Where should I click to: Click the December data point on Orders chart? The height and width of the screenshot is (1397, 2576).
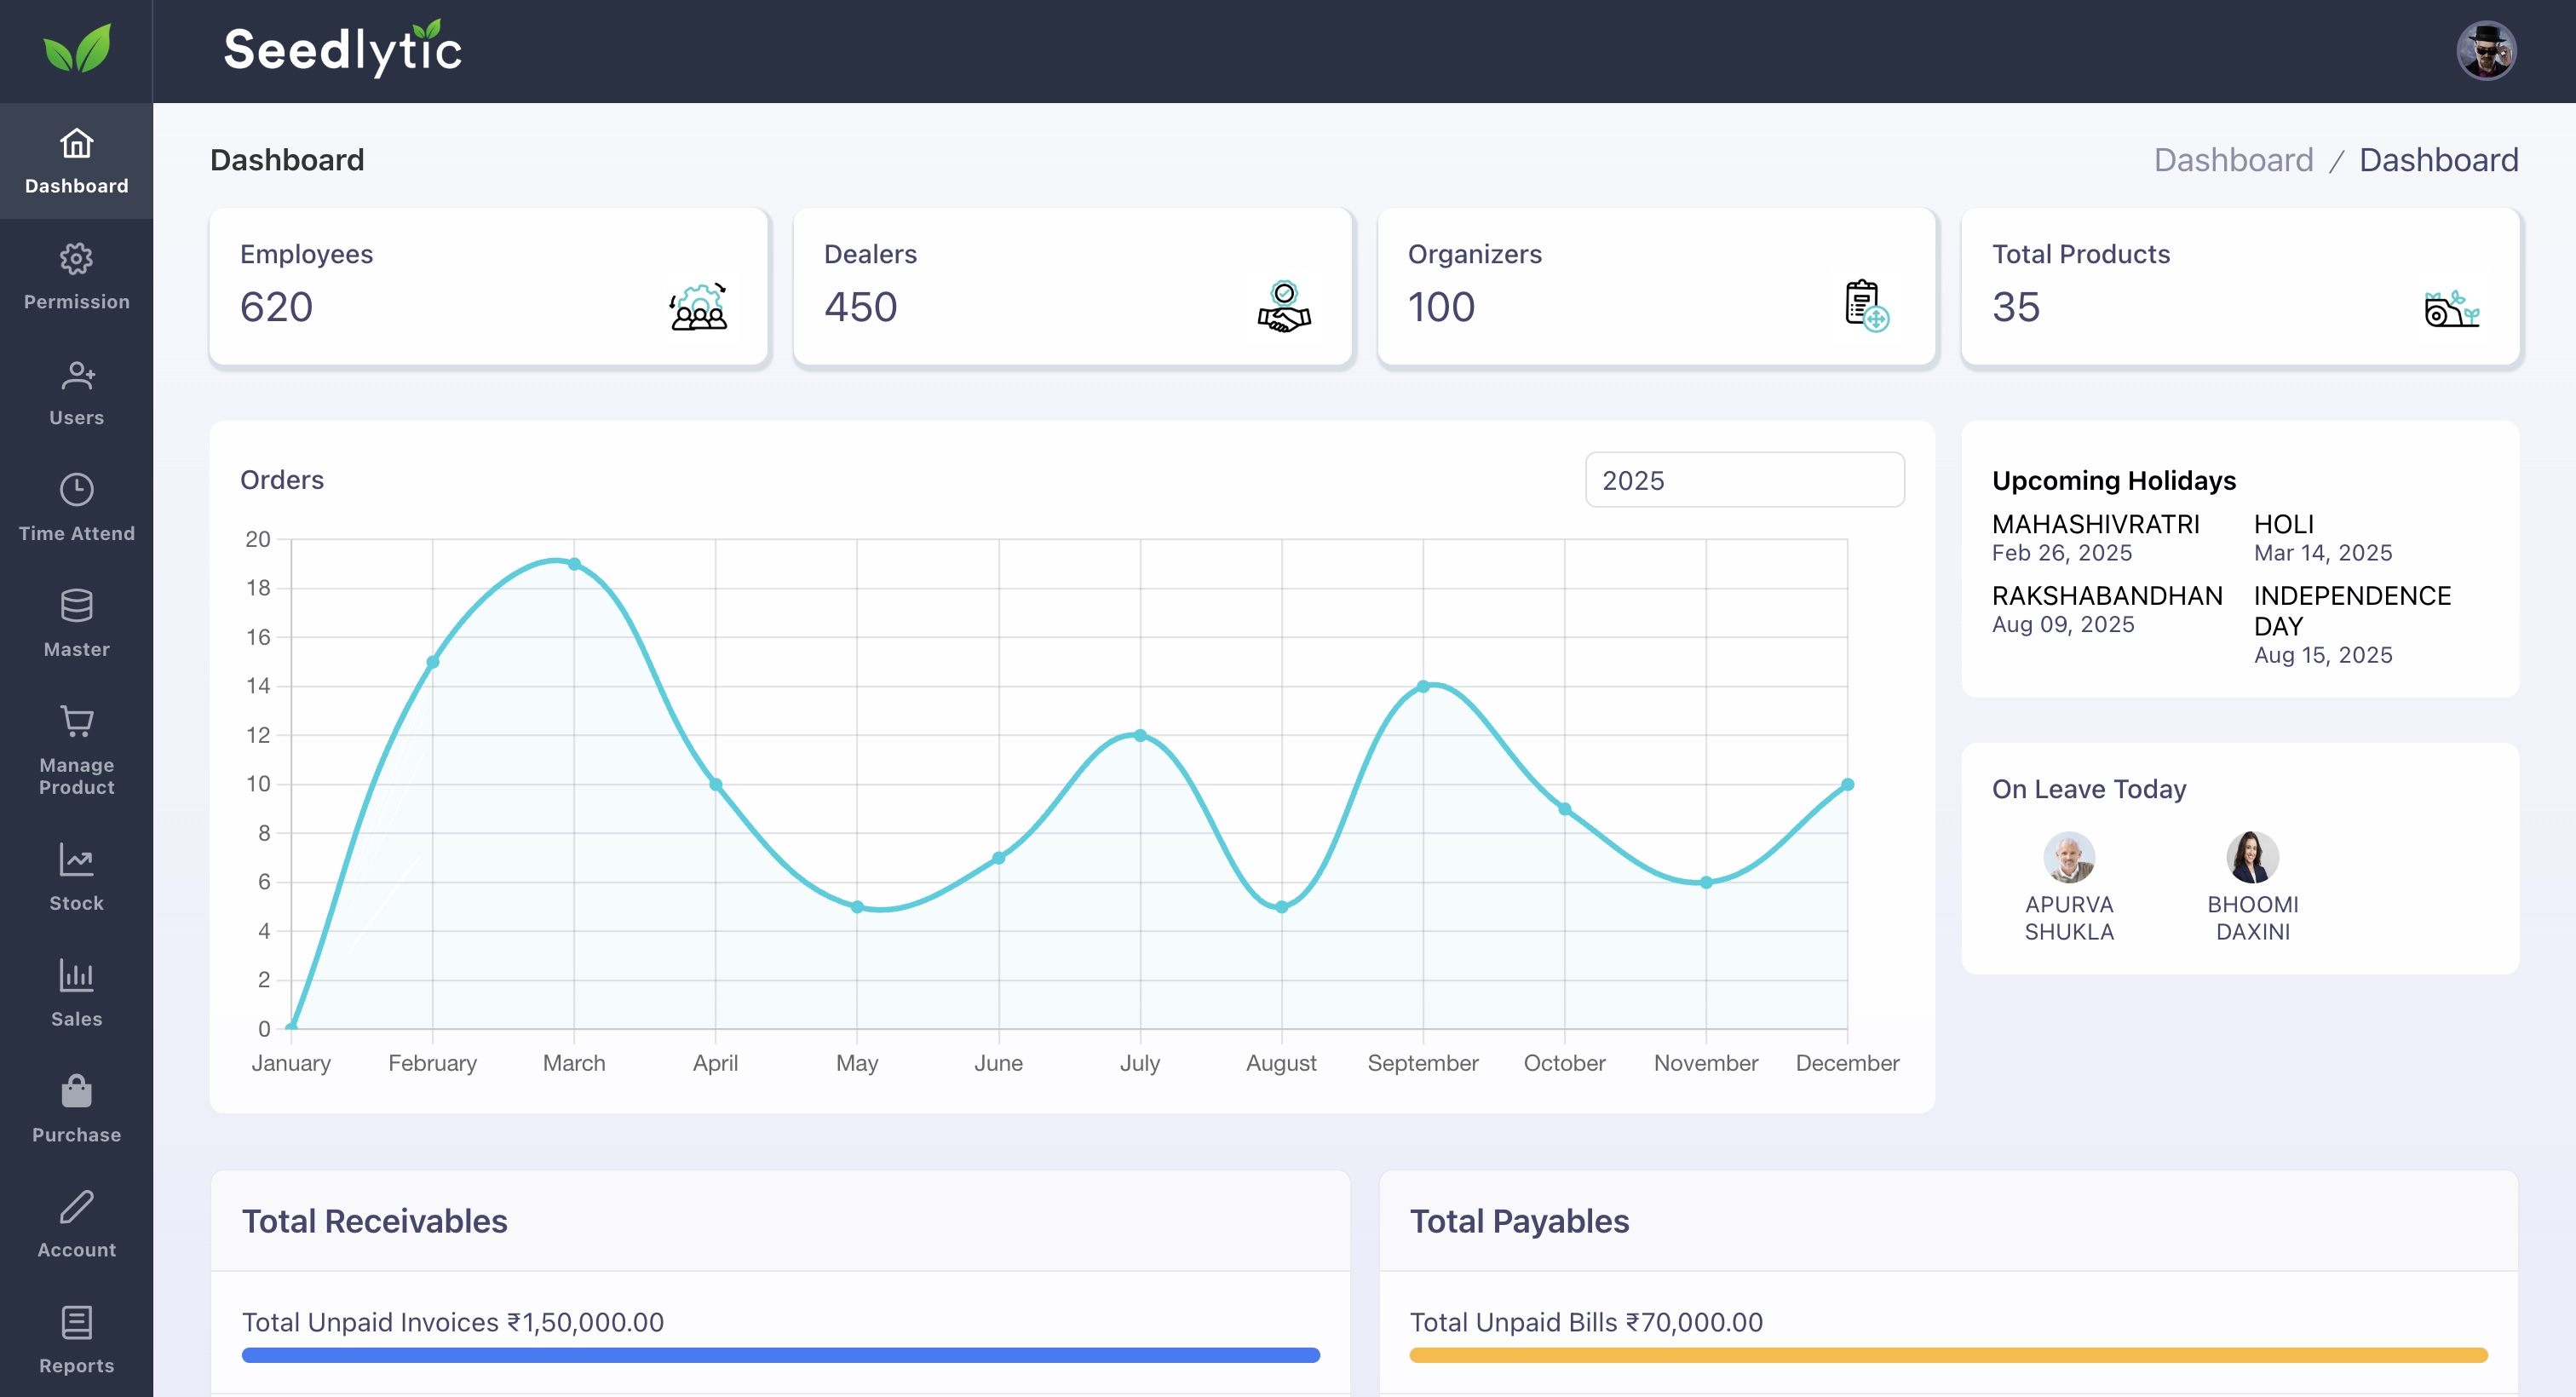click(1847, 784)
